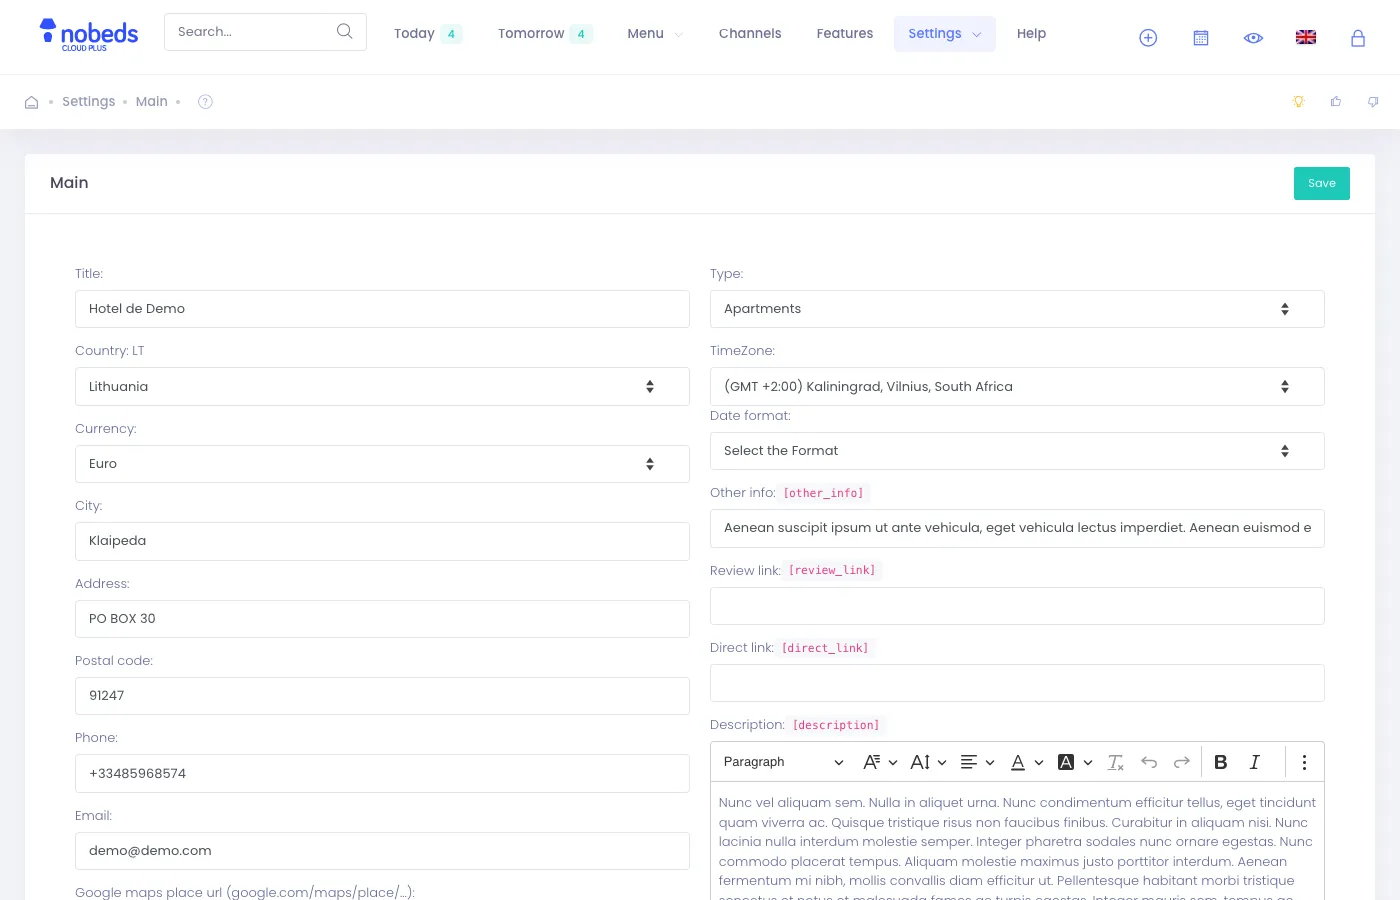Screen dimensions: 1400x900
Task: Open the Today tab
Action: click(427, 34)
